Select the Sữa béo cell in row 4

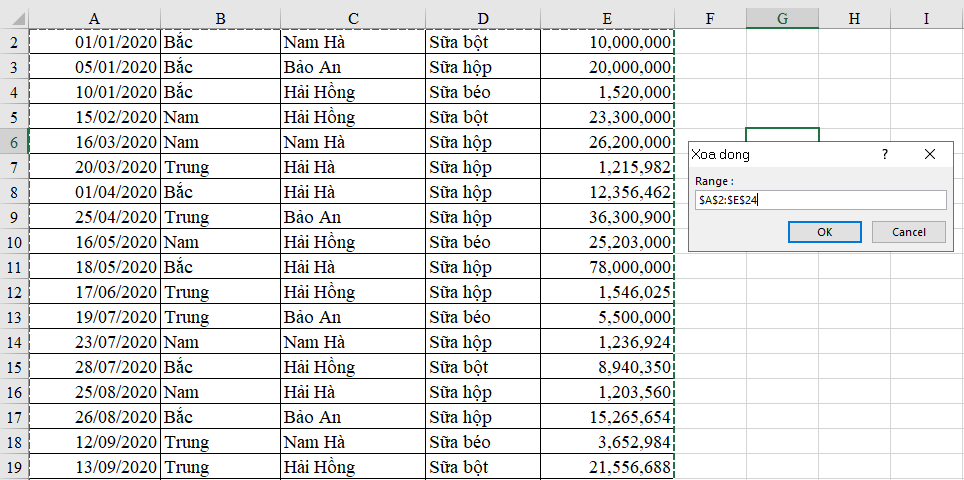tap(482, 92)
